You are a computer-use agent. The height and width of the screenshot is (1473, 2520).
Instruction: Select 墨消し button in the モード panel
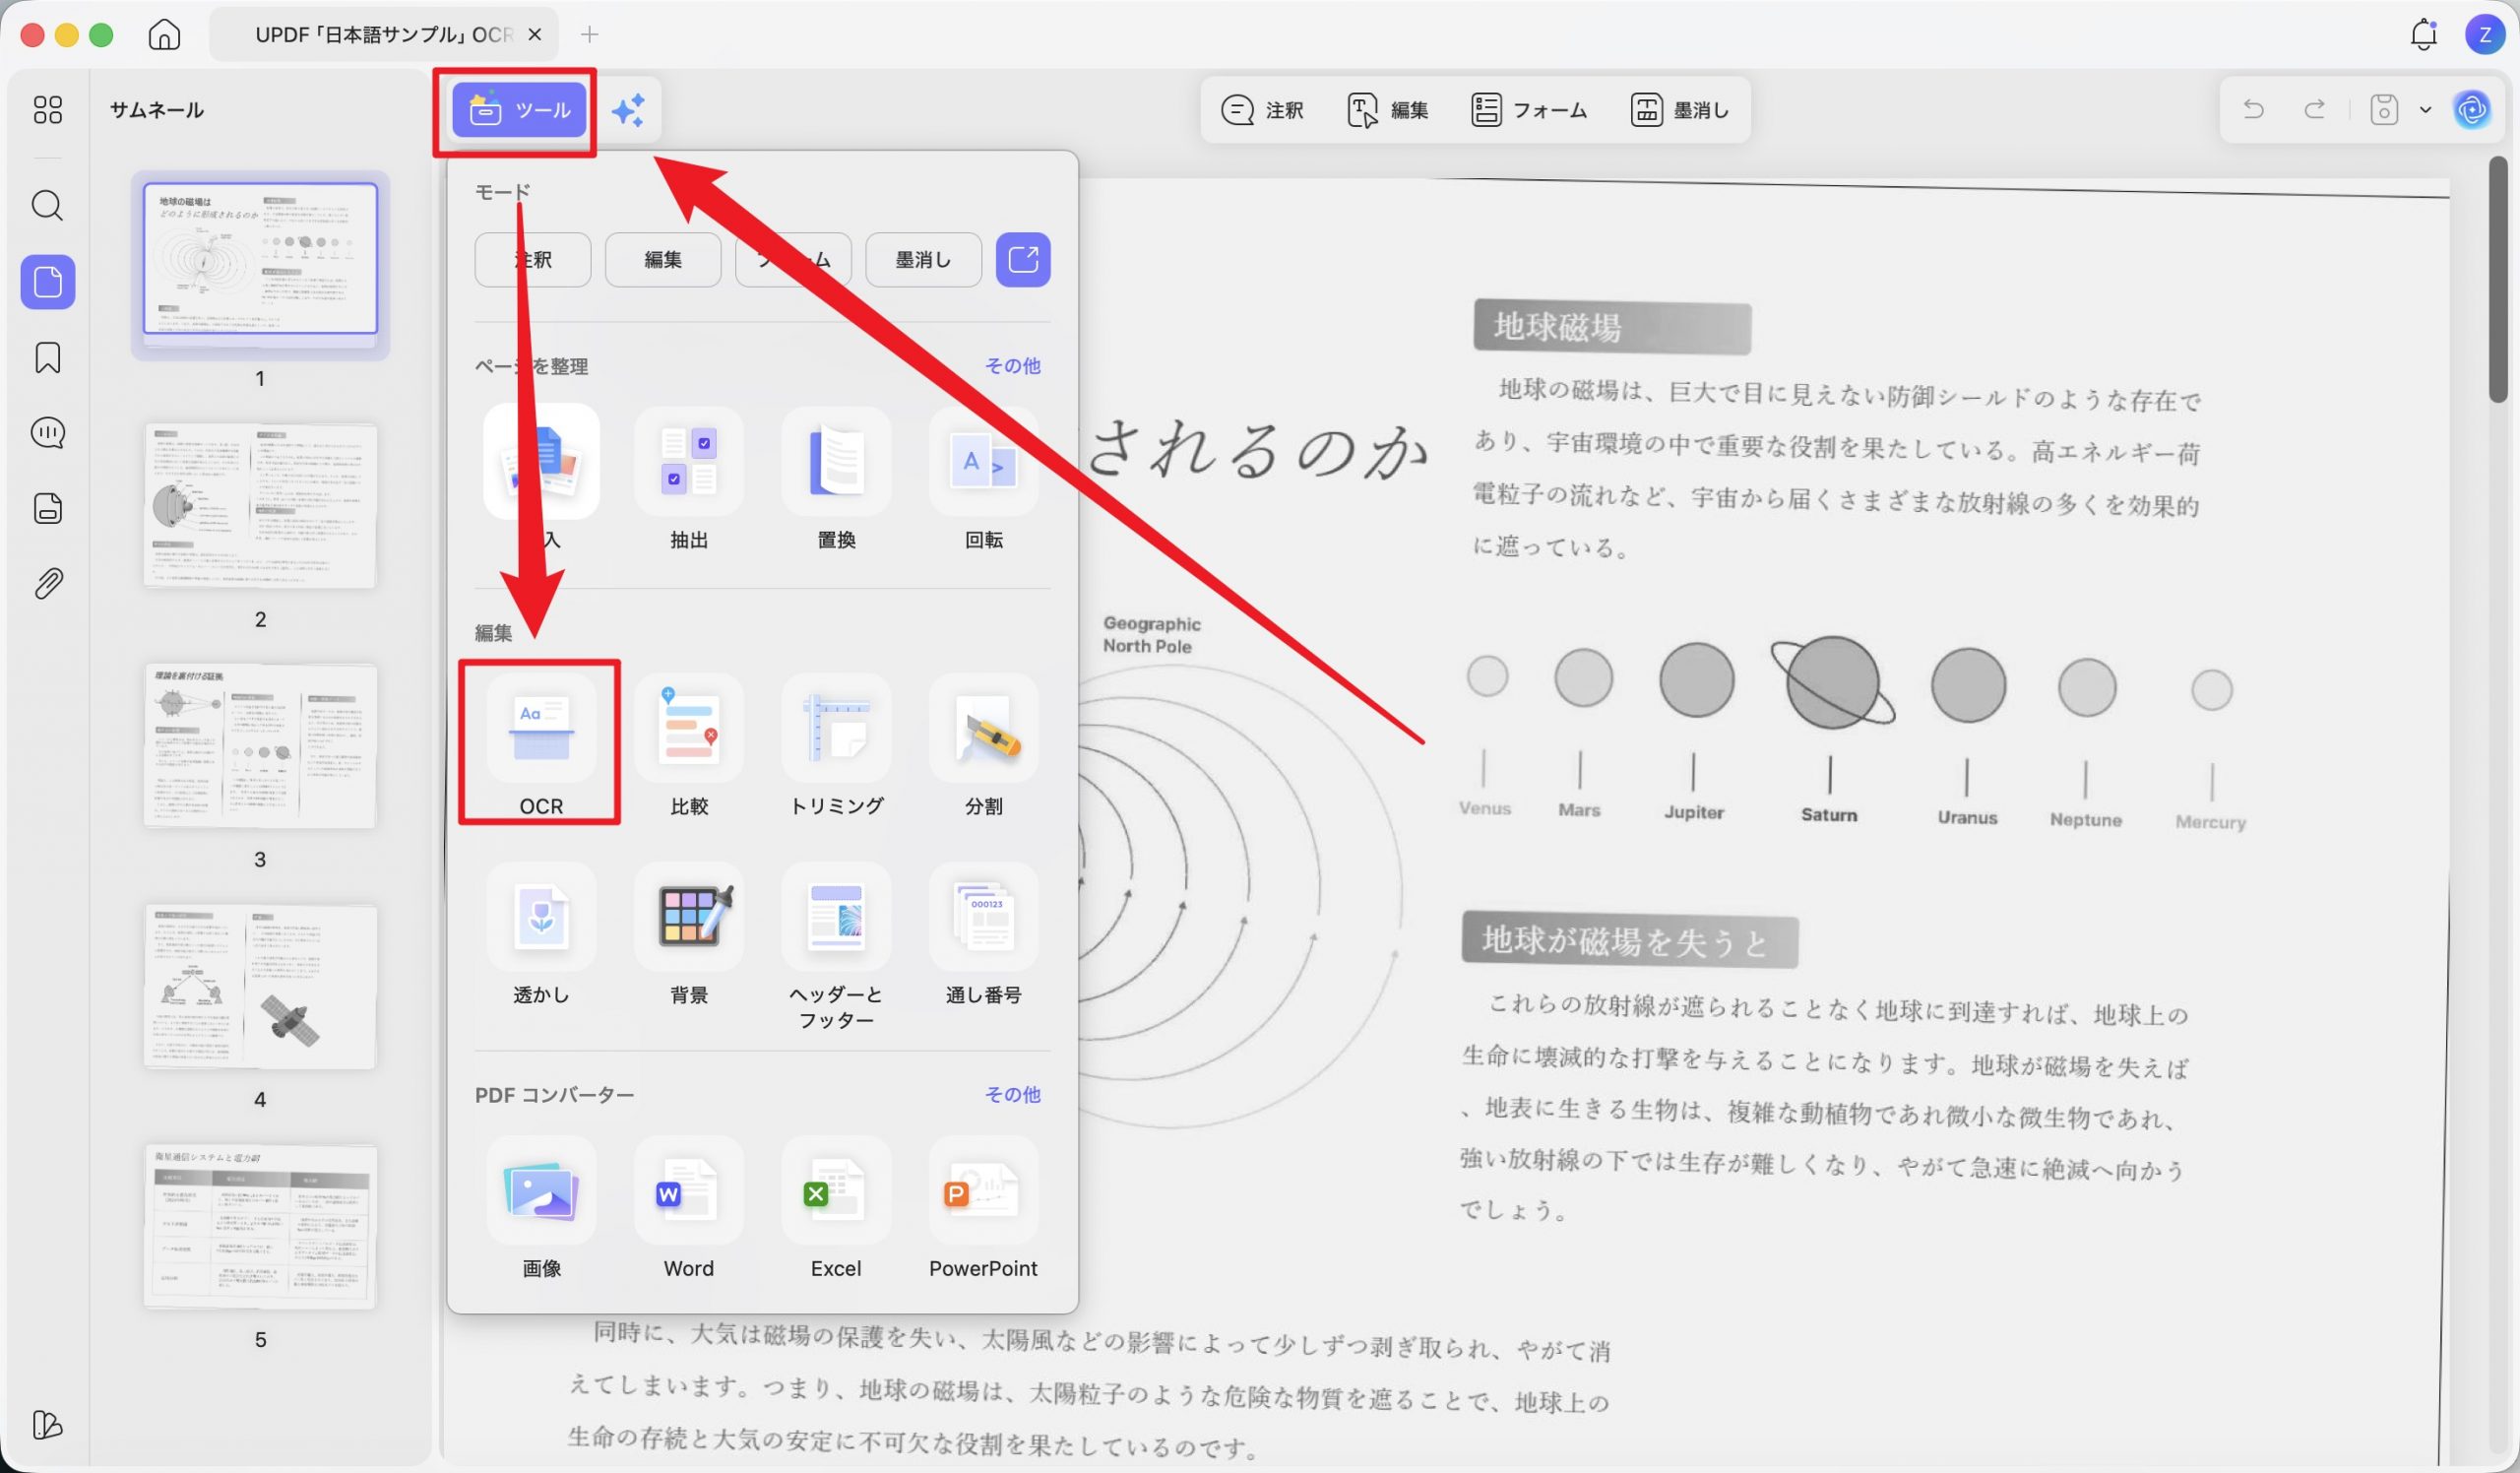click(923, 260)
